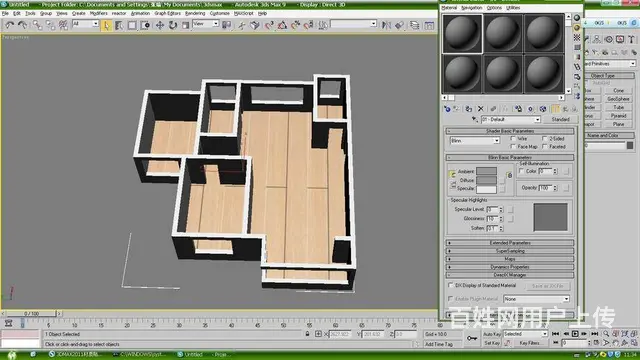Click the Pyramid primitive button

[x=618, y=116]
